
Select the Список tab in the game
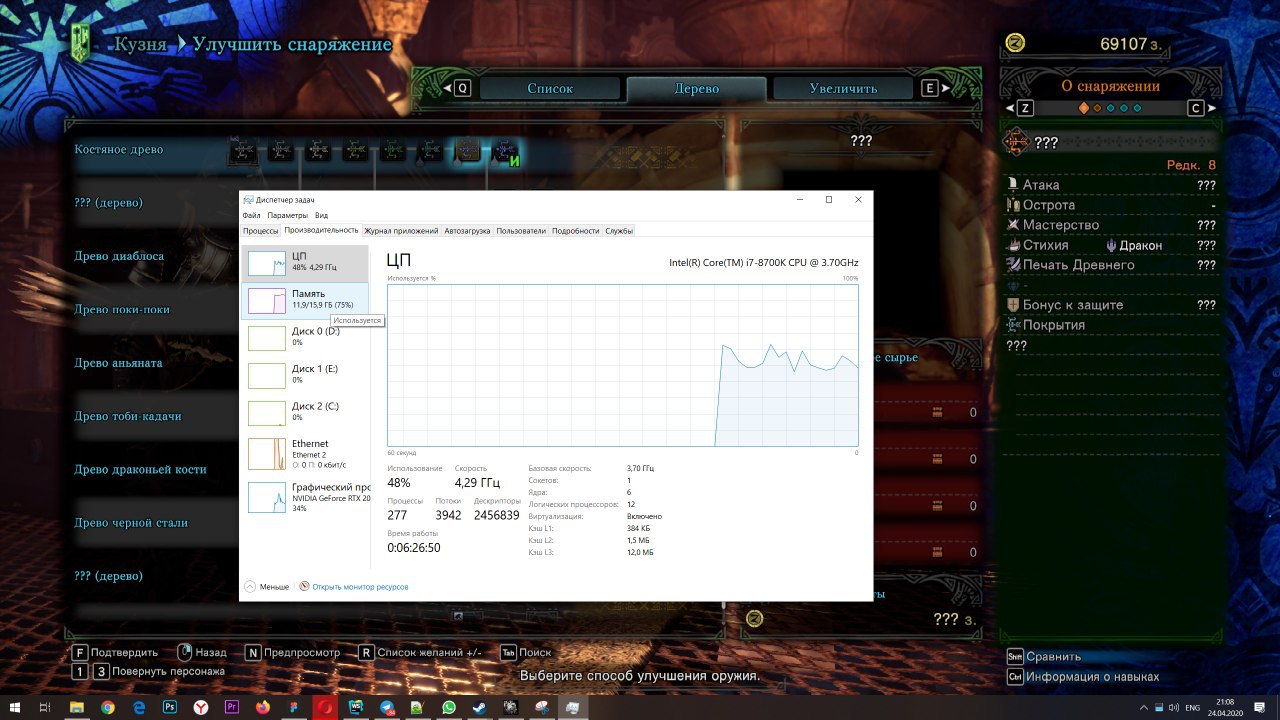pyautogui.click(x=550, y=88)
